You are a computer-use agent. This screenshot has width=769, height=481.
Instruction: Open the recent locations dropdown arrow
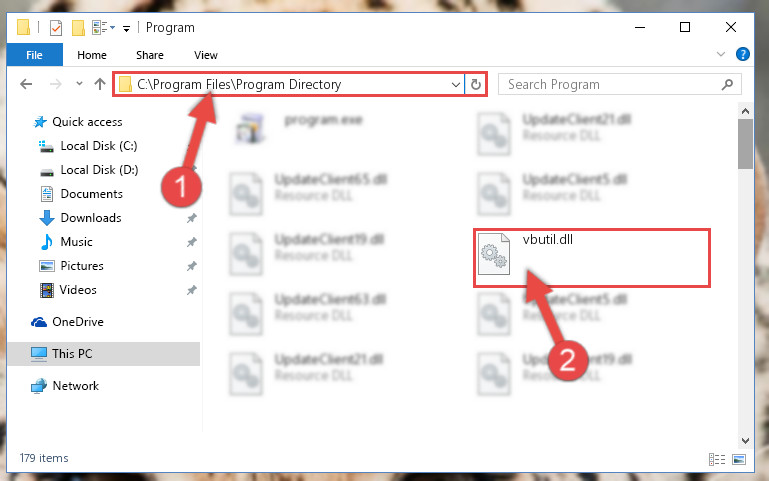pos(79,84)
